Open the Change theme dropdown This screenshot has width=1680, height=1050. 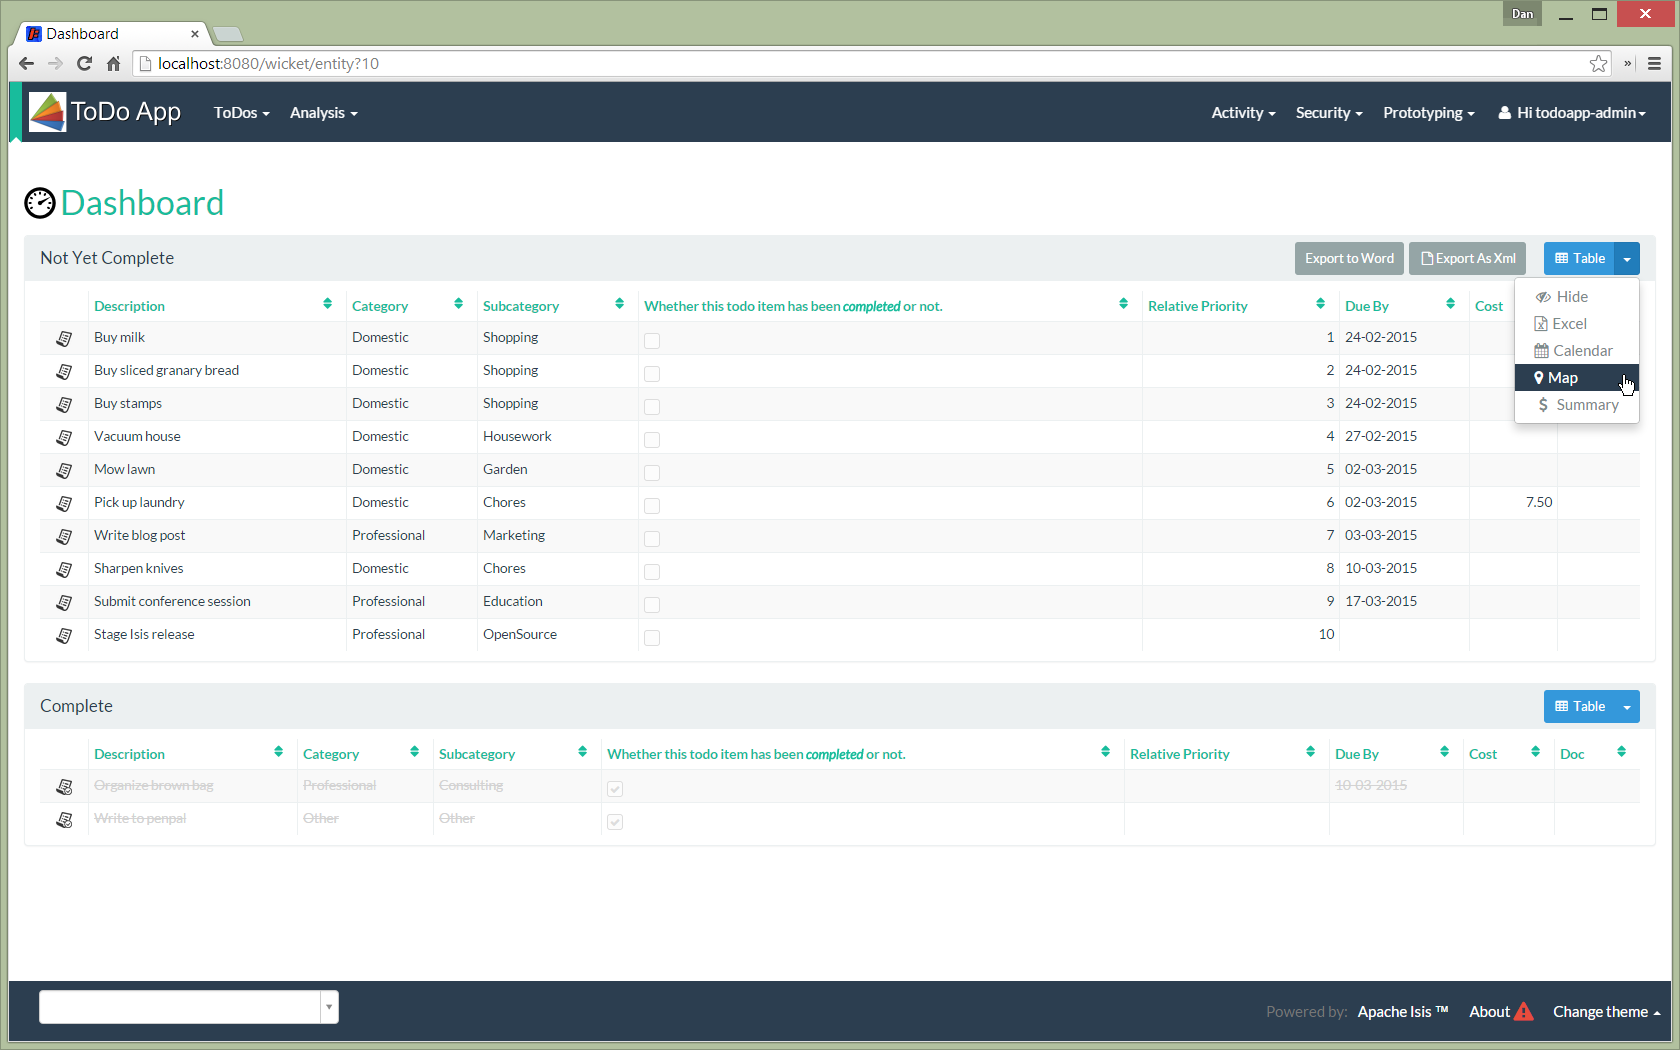[1606, 1012]
